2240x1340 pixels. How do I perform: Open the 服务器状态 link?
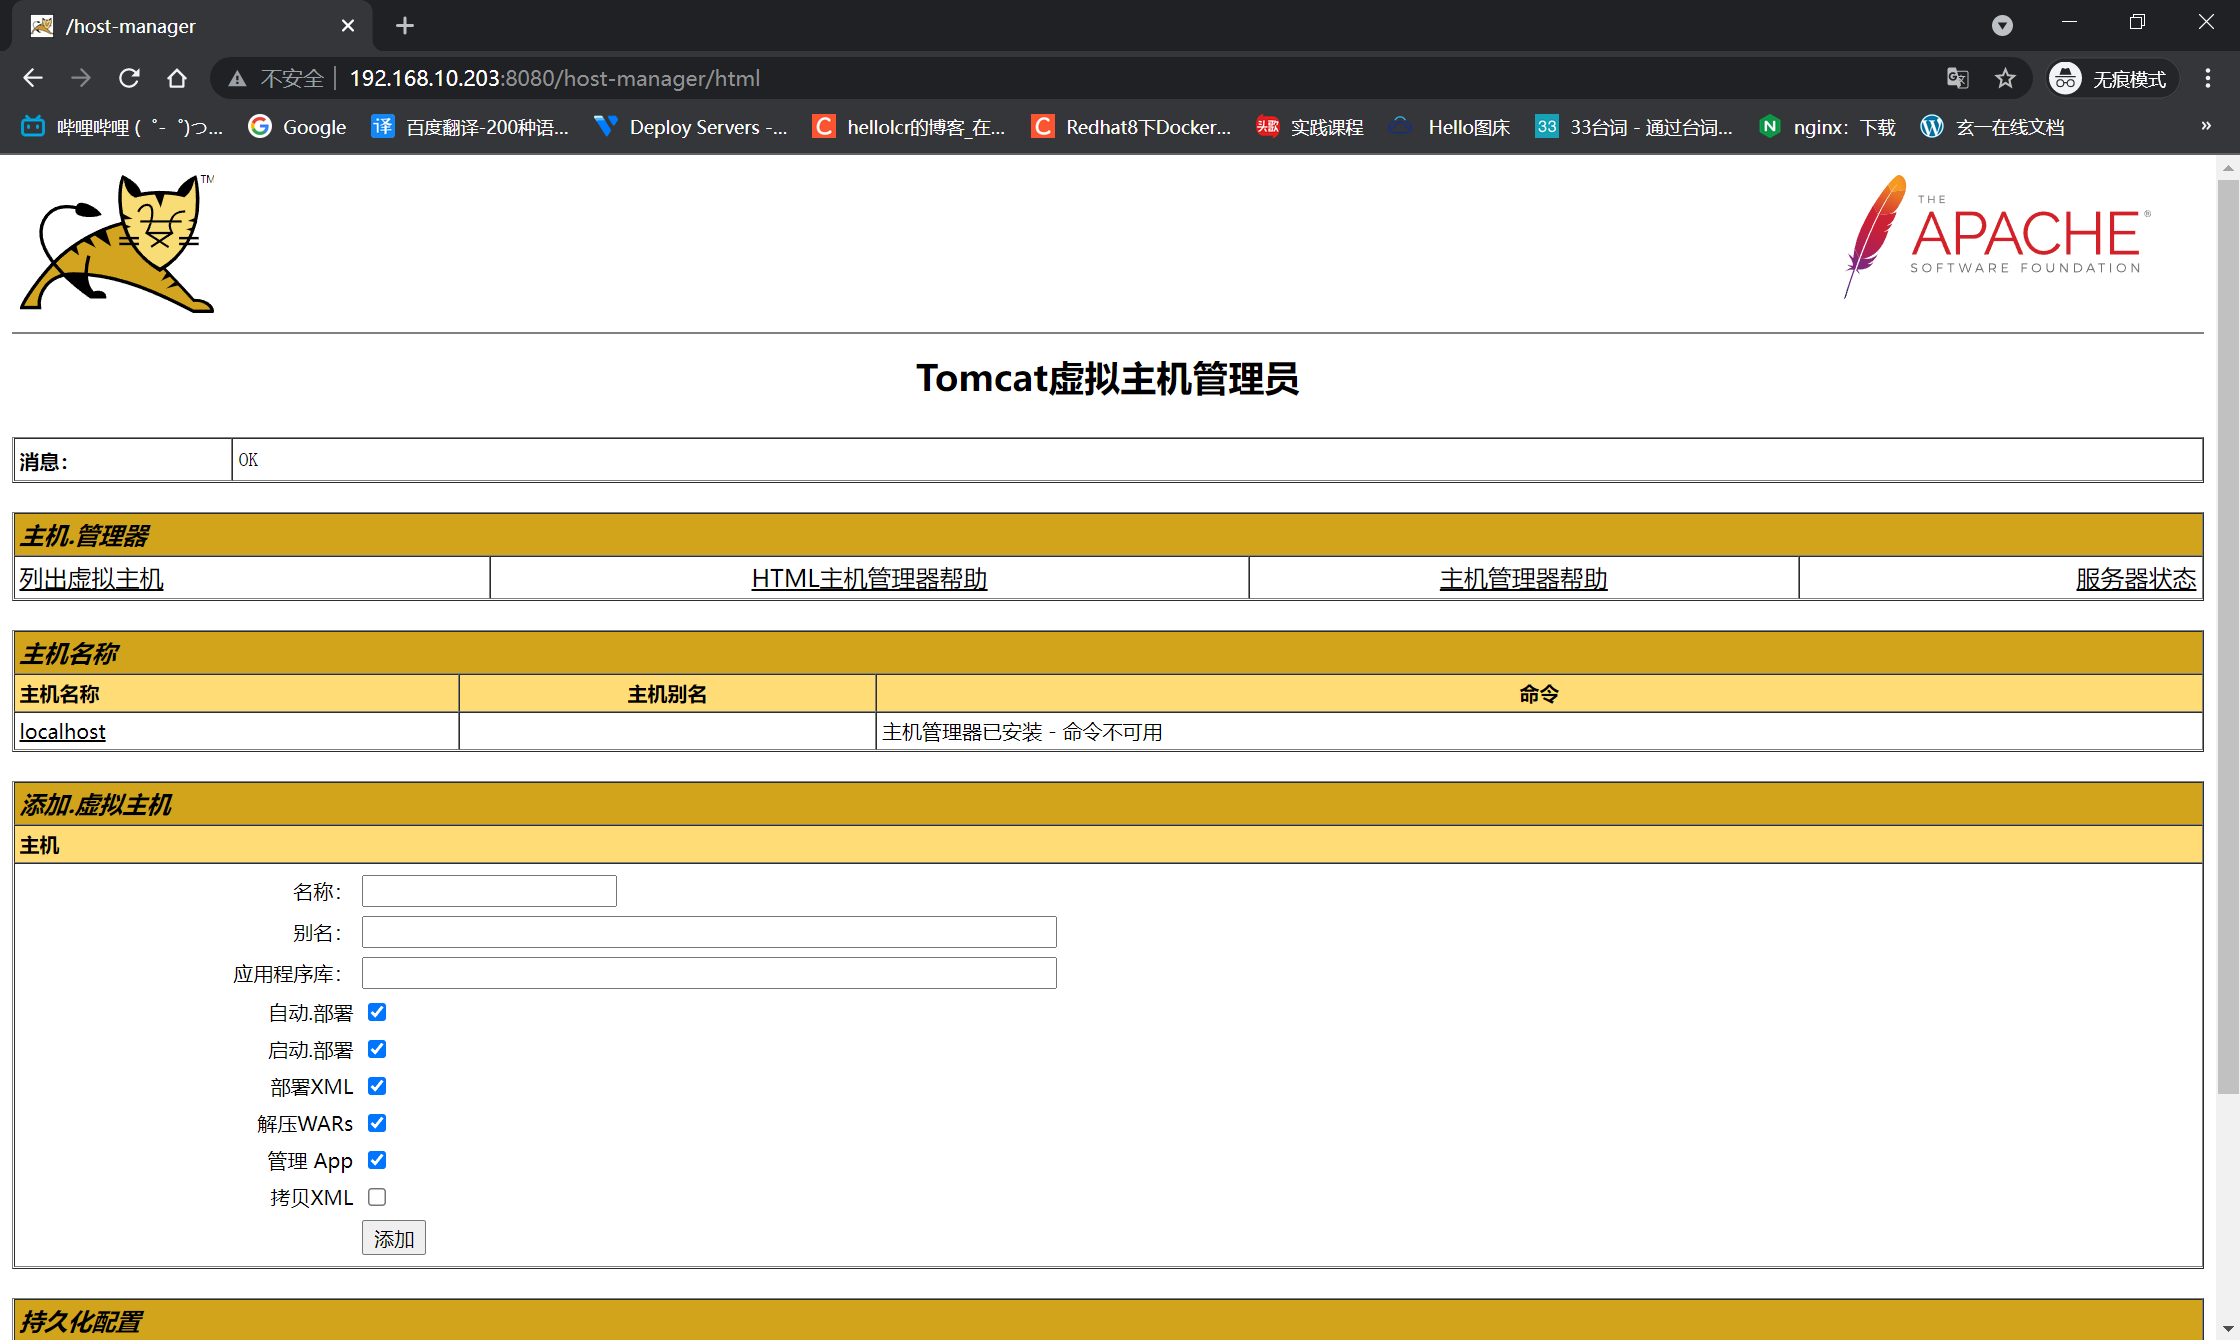click(x=2135, y=579)
